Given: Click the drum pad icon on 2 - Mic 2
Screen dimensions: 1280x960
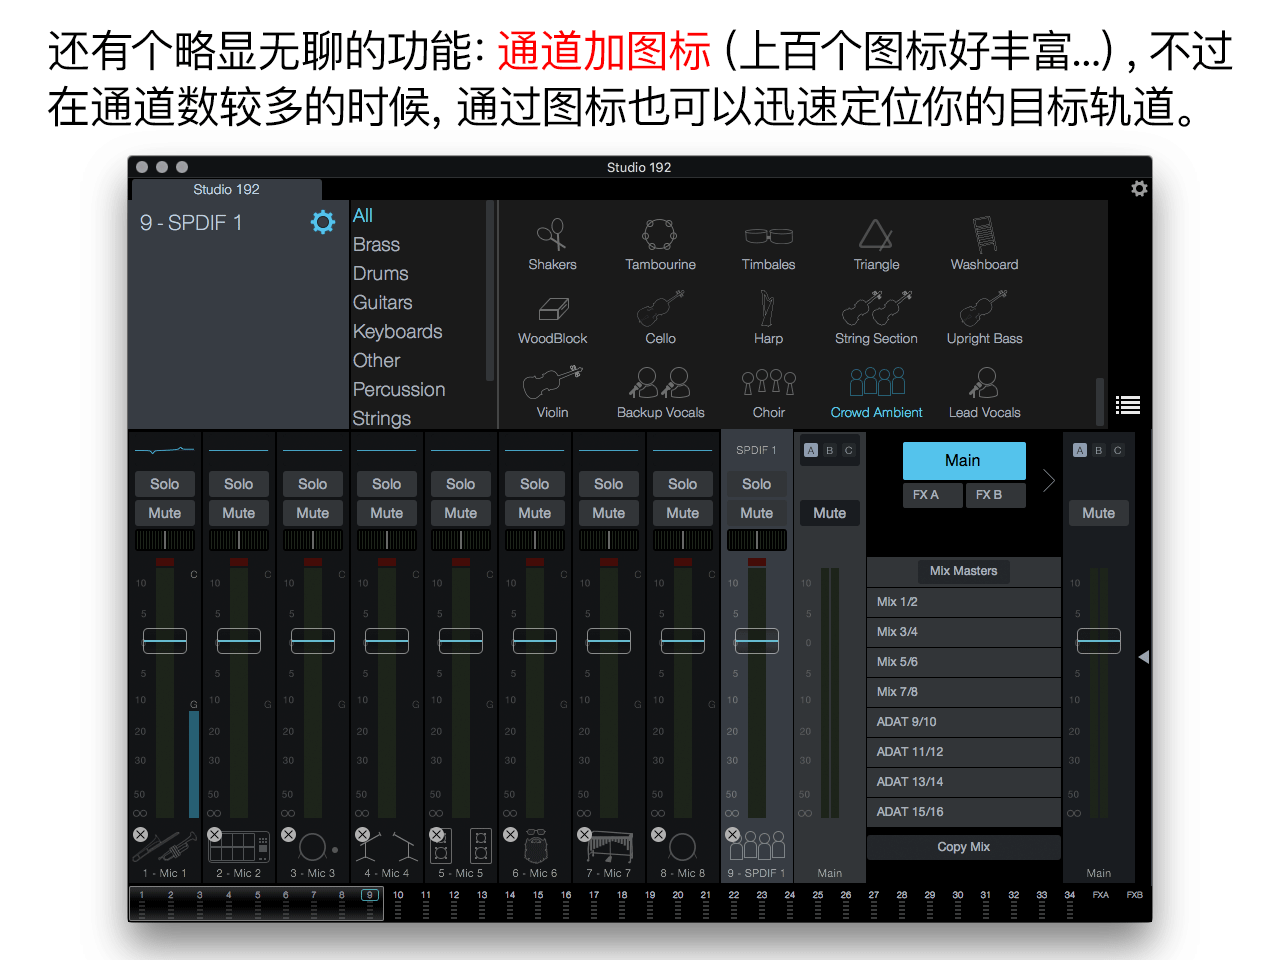Looking at the screenshot, I should 239,847.
